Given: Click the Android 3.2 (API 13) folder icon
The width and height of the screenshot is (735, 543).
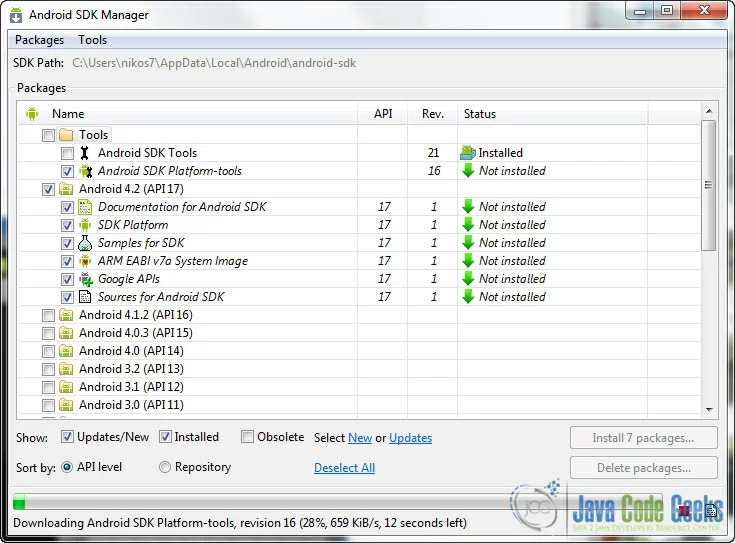Looking at the screenshot, I should coord(66,369).
